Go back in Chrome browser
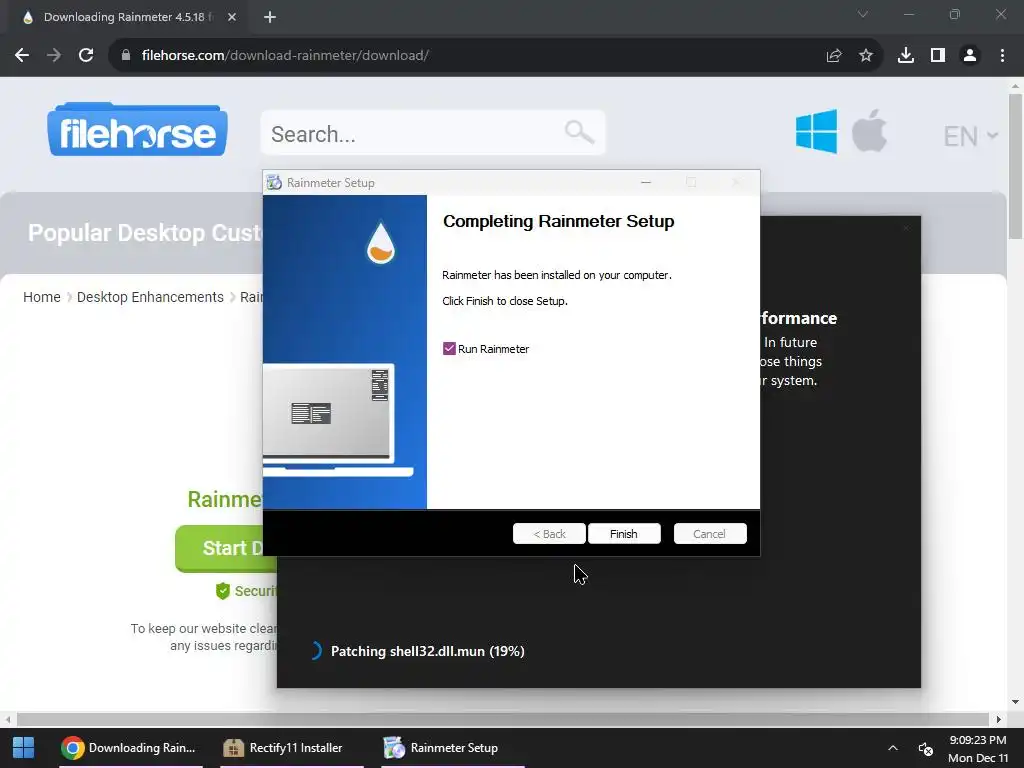Image resolution: width=1024 pixels, height=768 pixels. point(22,56)
